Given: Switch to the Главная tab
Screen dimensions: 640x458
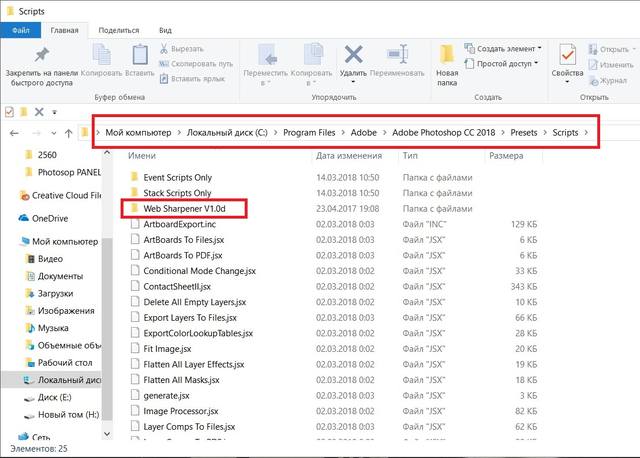Looking at the screenshot, I should (x=64, y=30).
